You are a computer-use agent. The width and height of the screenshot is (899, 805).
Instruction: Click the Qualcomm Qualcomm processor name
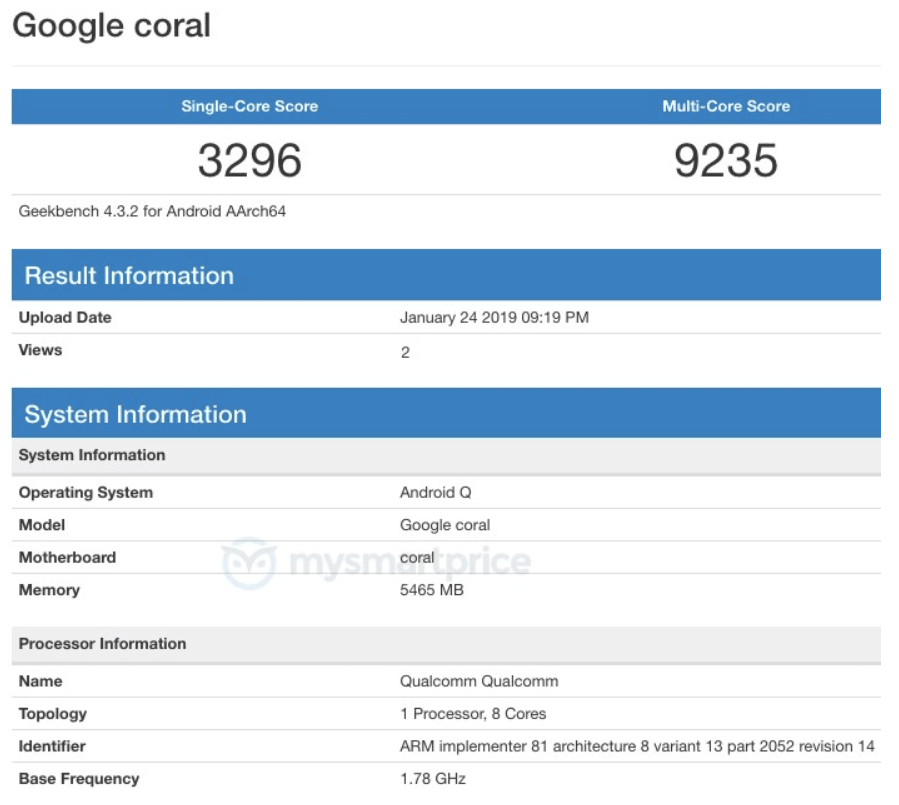pyautogui.click(x=479, y=681)
